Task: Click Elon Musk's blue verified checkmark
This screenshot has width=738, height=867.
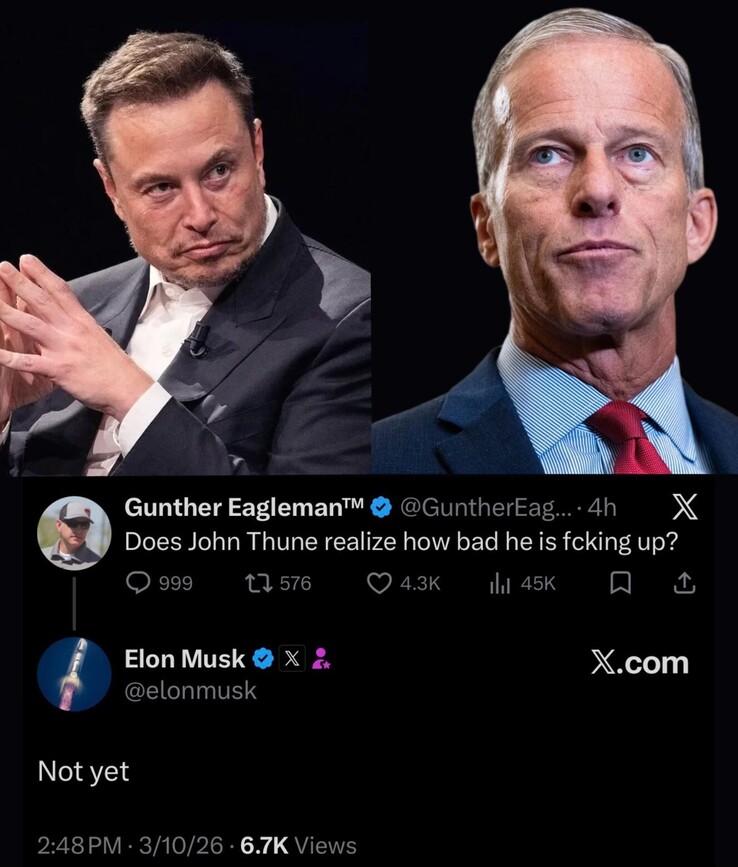Action: pos(262,658)
